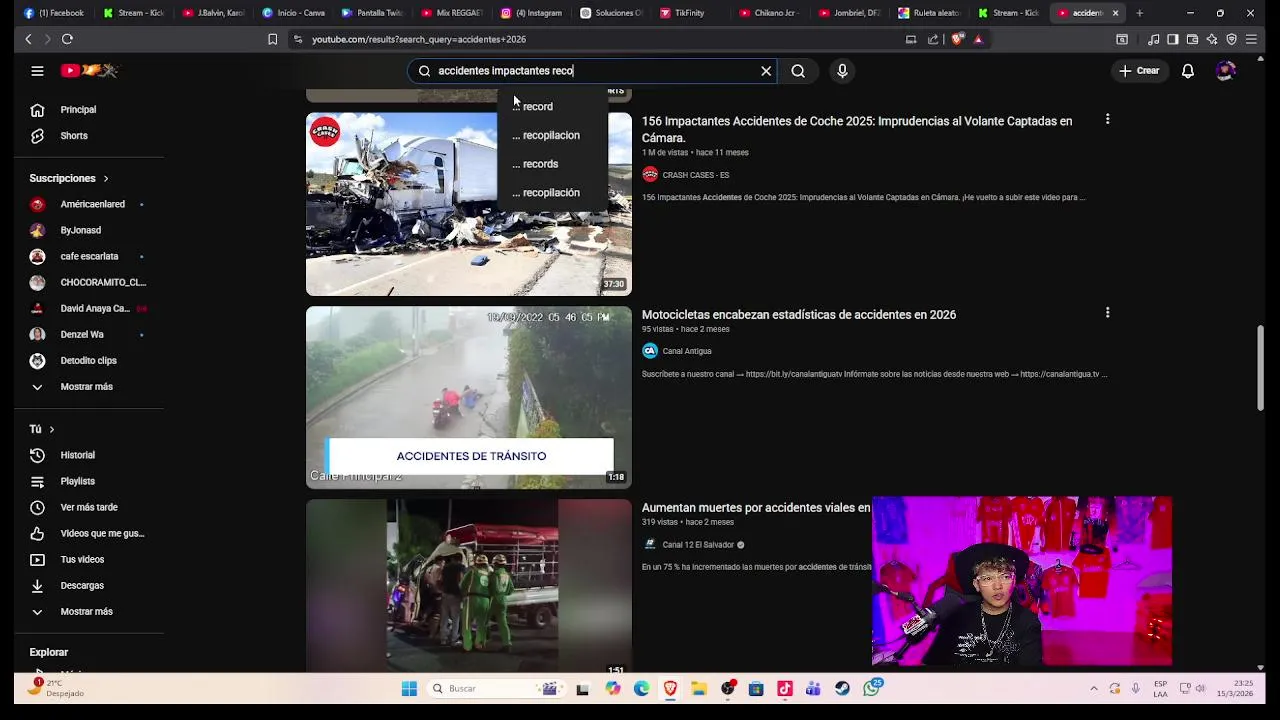Start voice search with the microphone icon

(842, 71)
